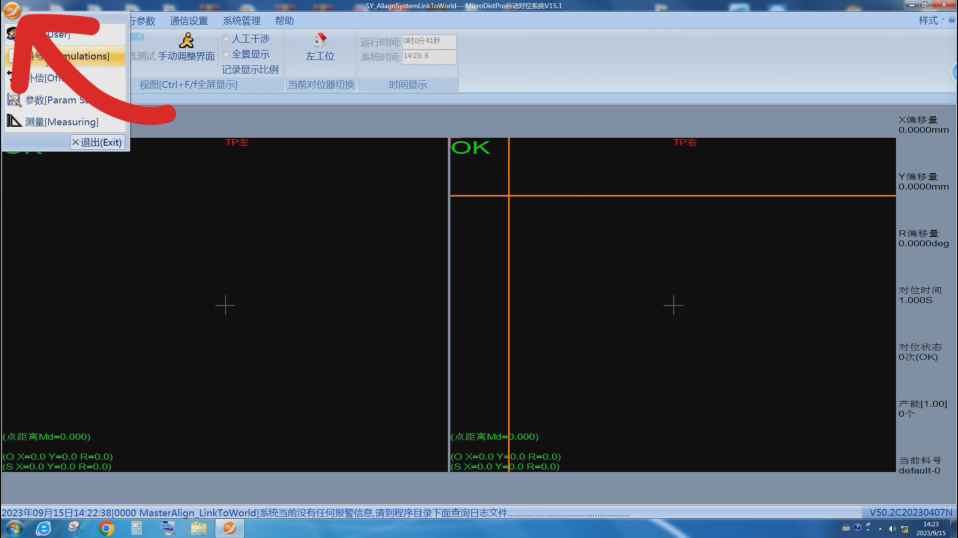Toggle the 全景显示 option

tap(226, 54)
